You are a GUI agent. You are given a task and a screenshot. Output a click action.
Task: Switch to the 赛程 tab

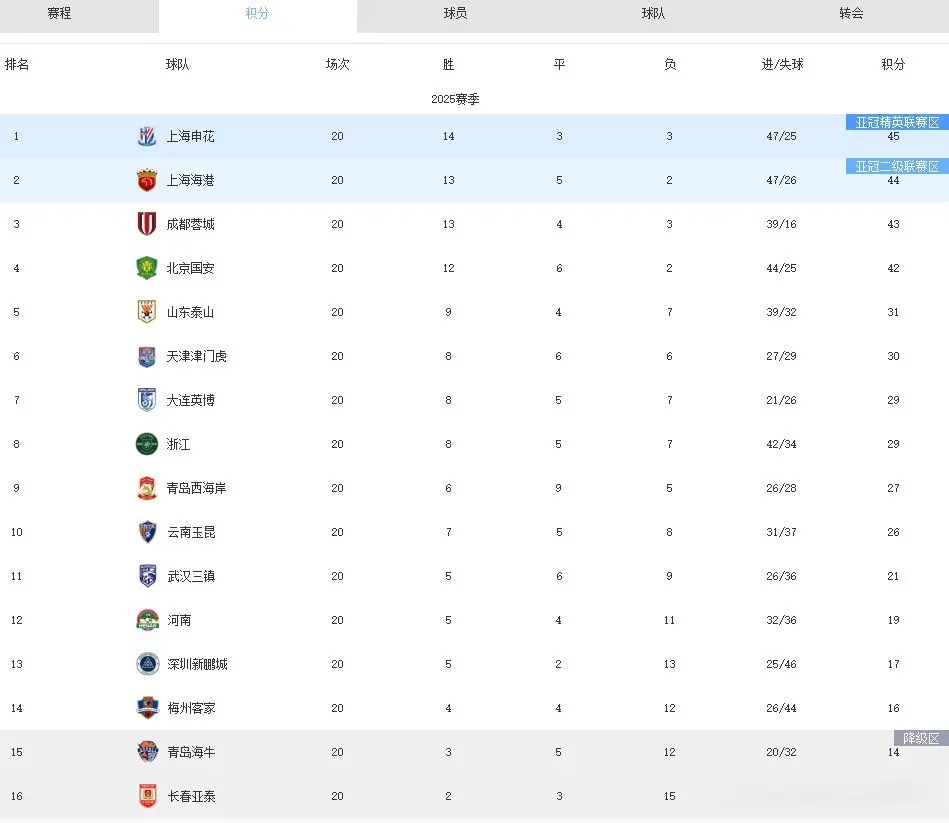pyautogui.click(x=59, y=14)
